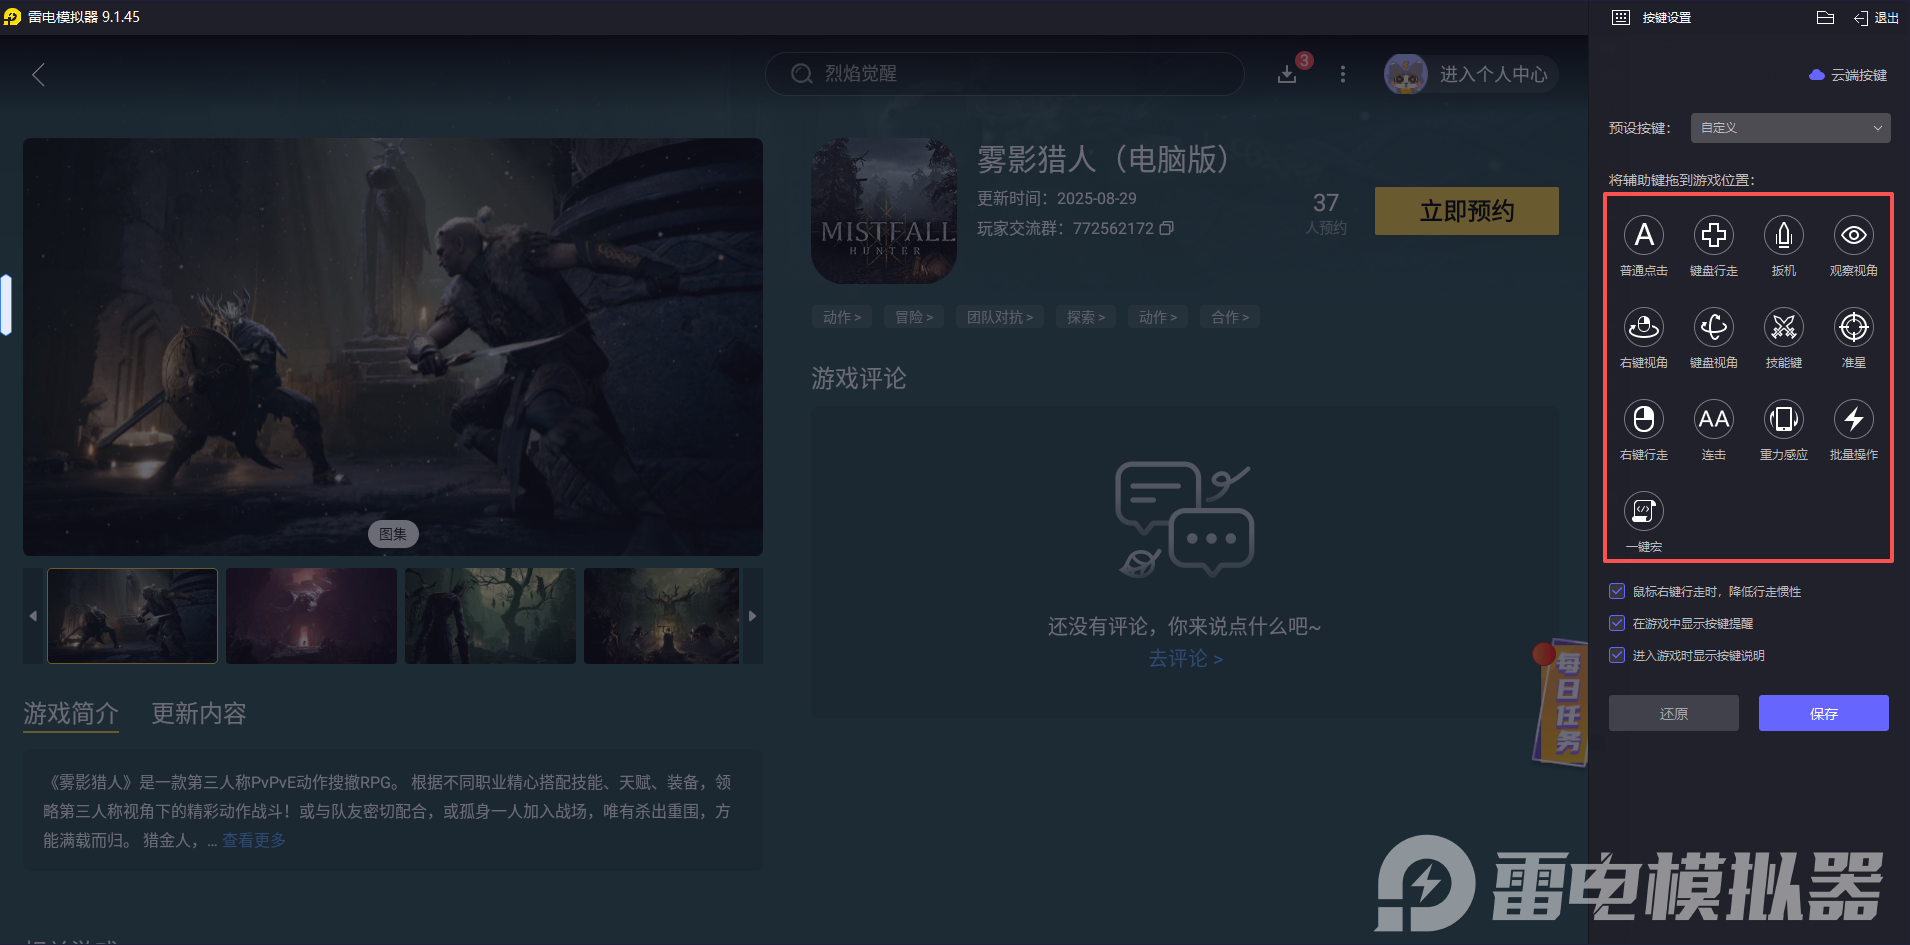This screenshot has width=1910, height=945.
Task: Select the 右键行走 right-click walk icon
Action: (x=1643, y=419)
